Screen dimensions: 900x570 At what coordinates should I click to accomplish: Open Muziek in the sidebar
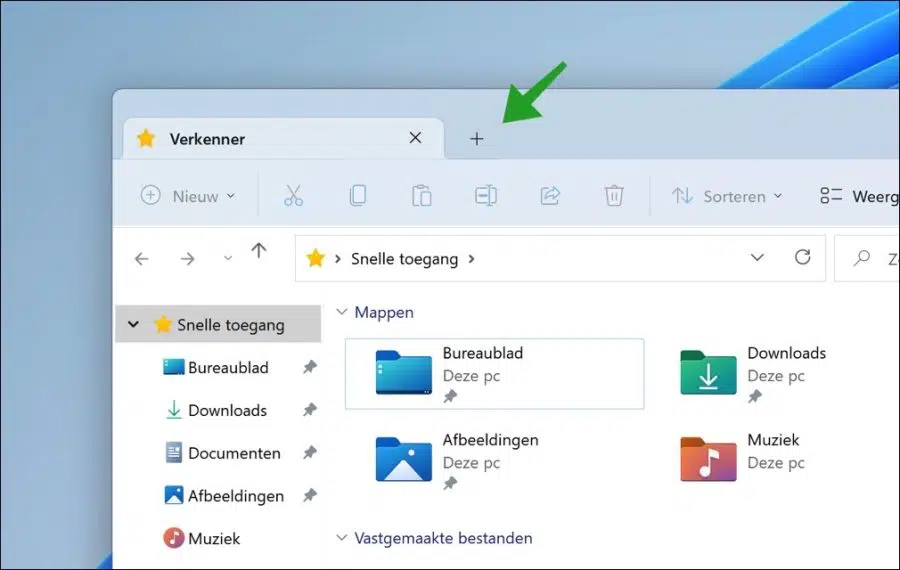coord(201,538)
